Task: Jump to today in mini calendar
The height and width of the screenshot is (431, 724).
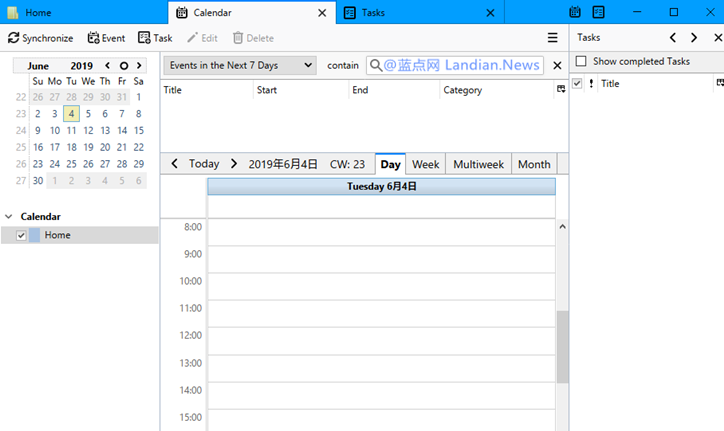Action: 123,66
